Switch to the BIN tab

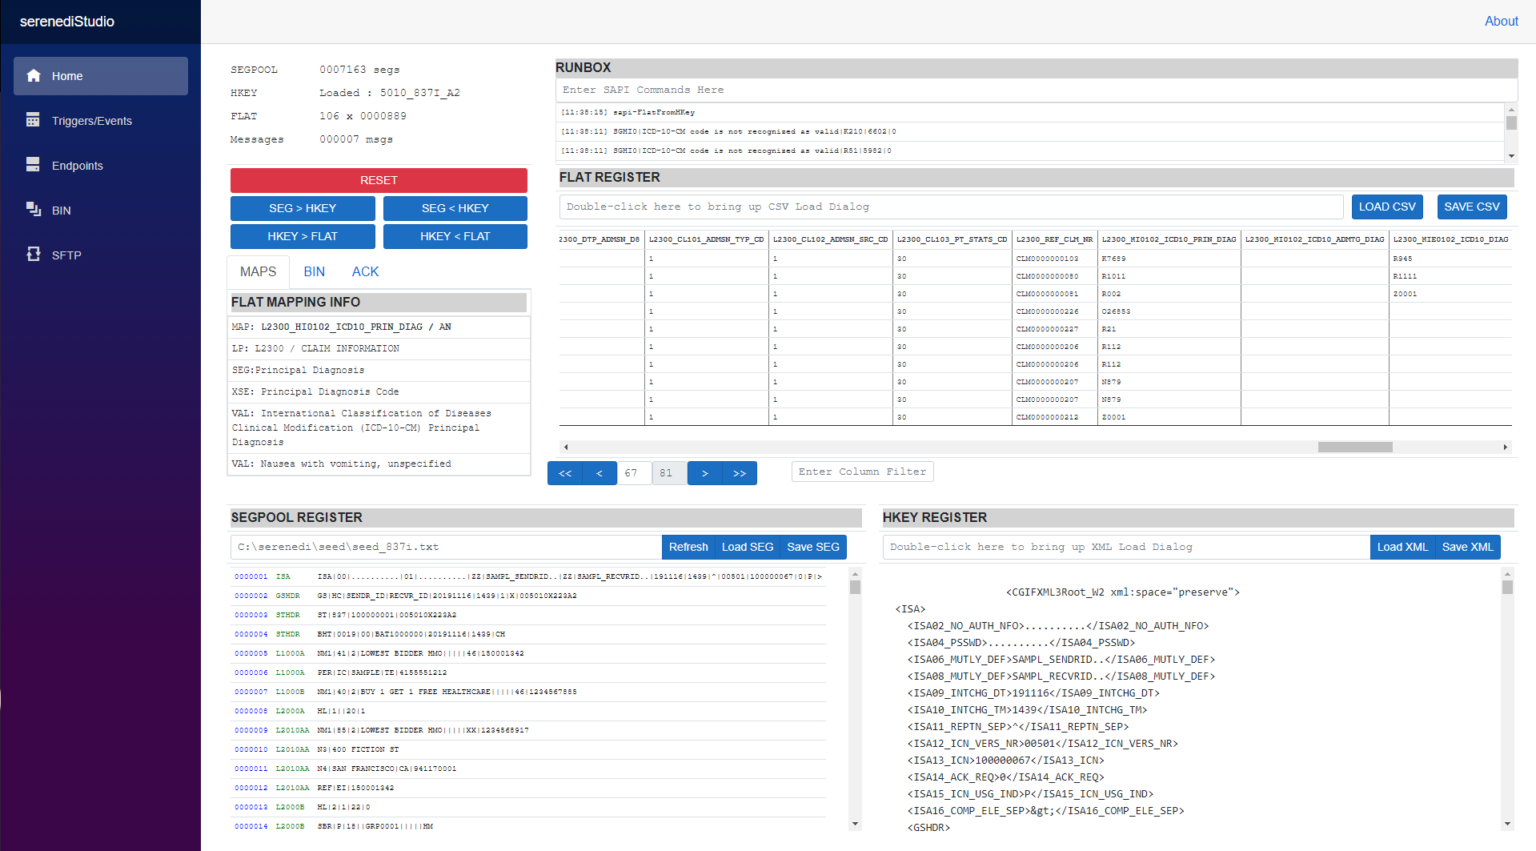314,272
